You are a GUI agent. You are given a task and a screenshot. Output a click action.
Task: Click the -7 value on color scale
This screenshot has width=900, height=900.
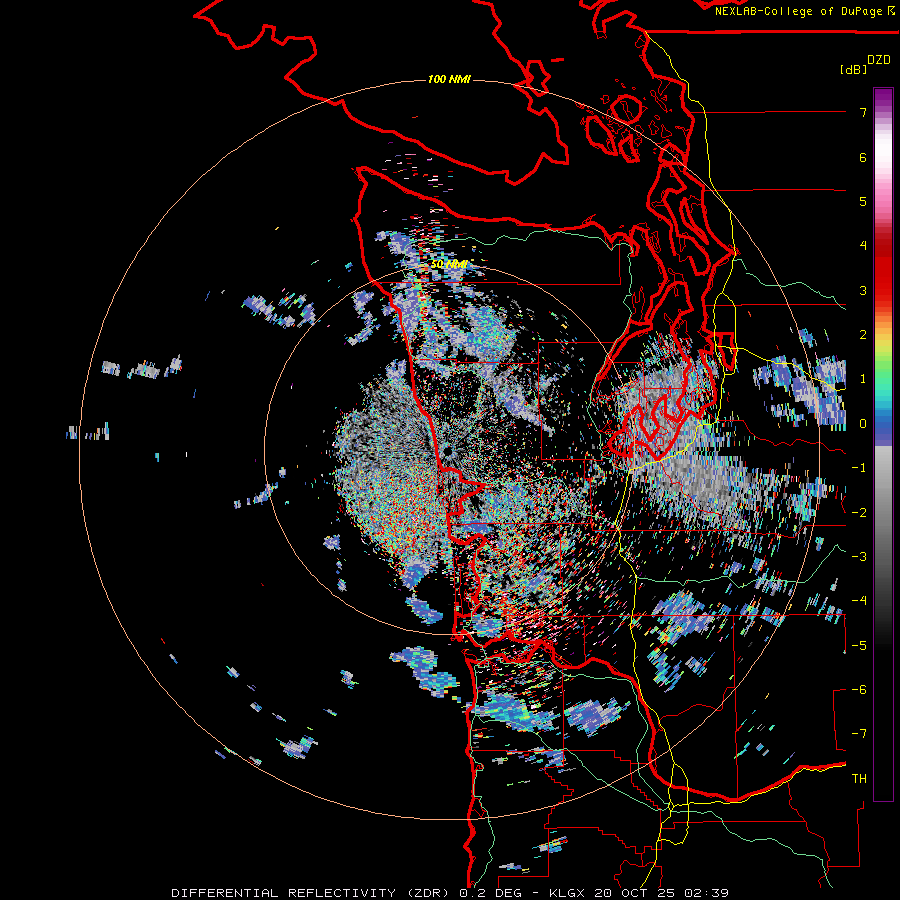859,734
